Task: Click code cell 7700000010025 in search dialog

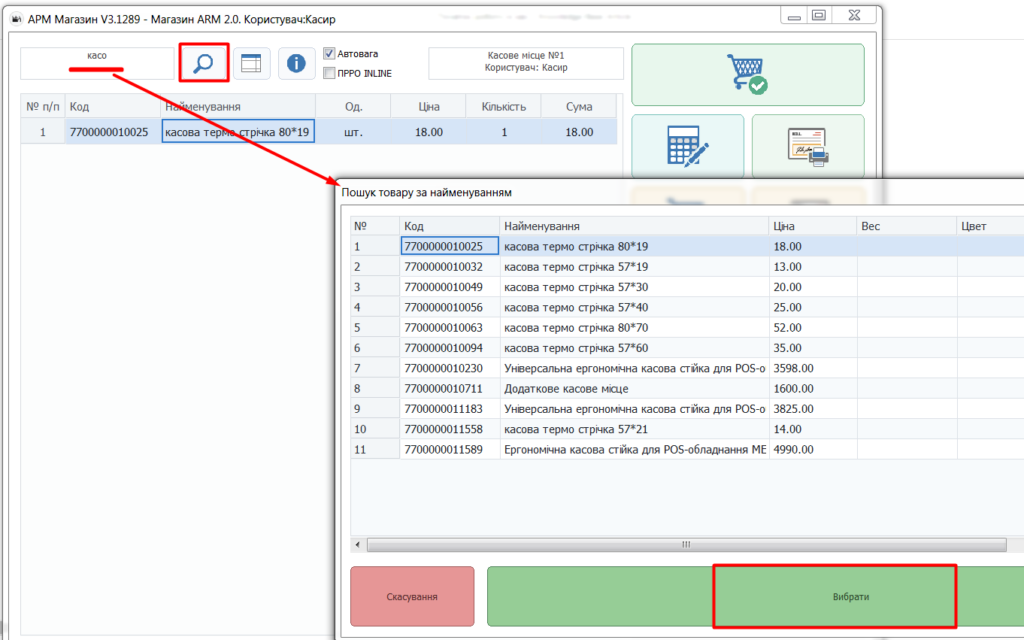Action: pyautogui.click(x=449, y=246)
